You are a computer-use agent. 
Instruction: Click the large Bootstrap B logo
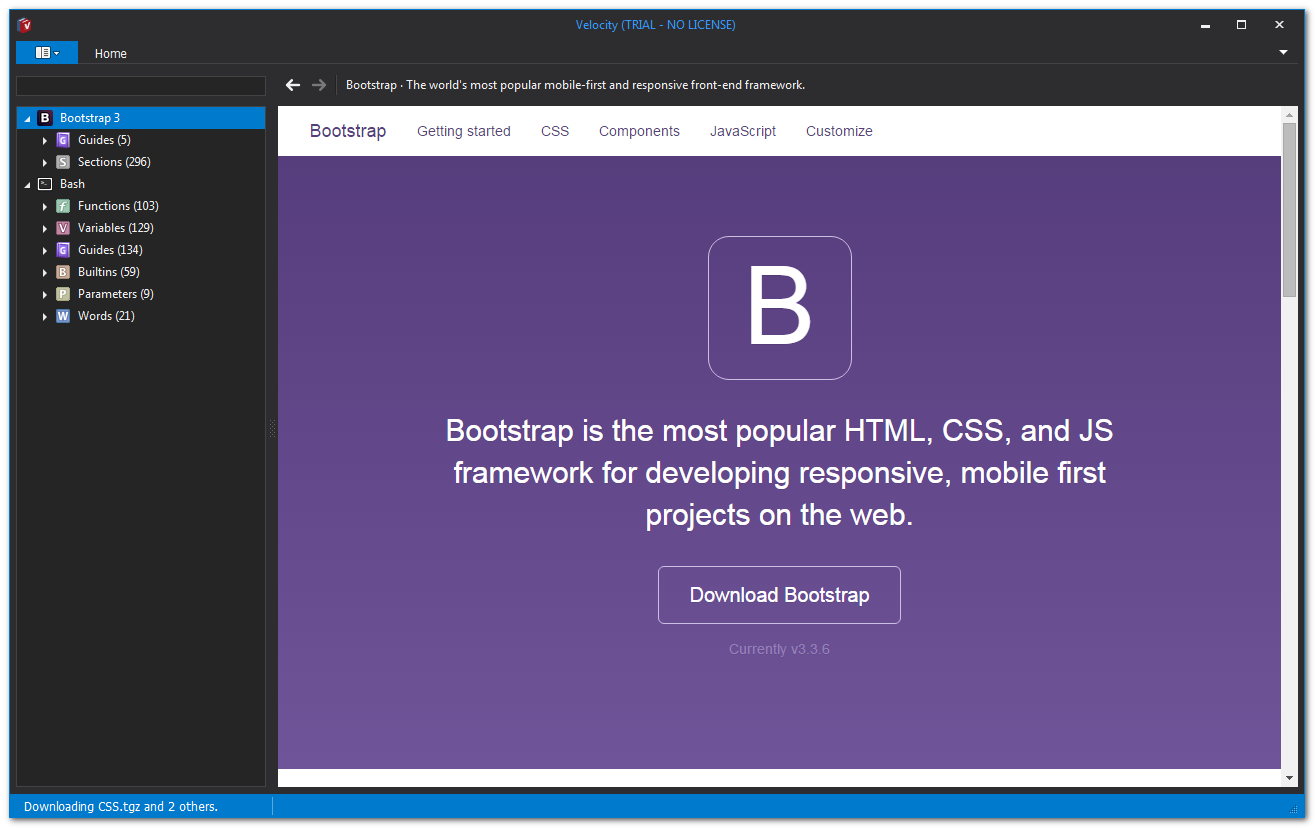(780, 308)
